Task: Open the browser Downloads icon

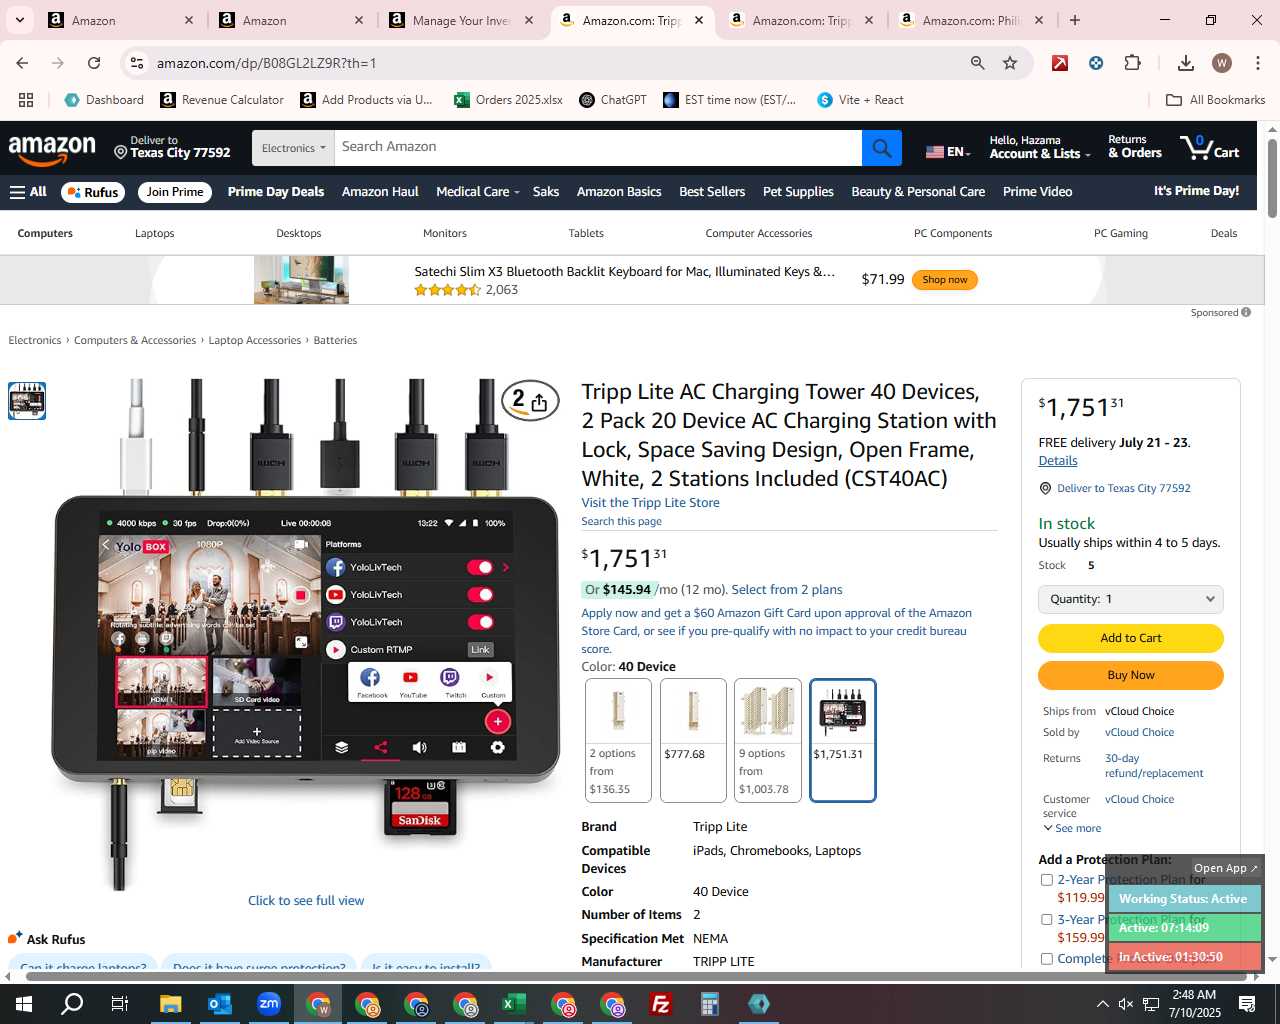Action: click(x=1185, y=63)
